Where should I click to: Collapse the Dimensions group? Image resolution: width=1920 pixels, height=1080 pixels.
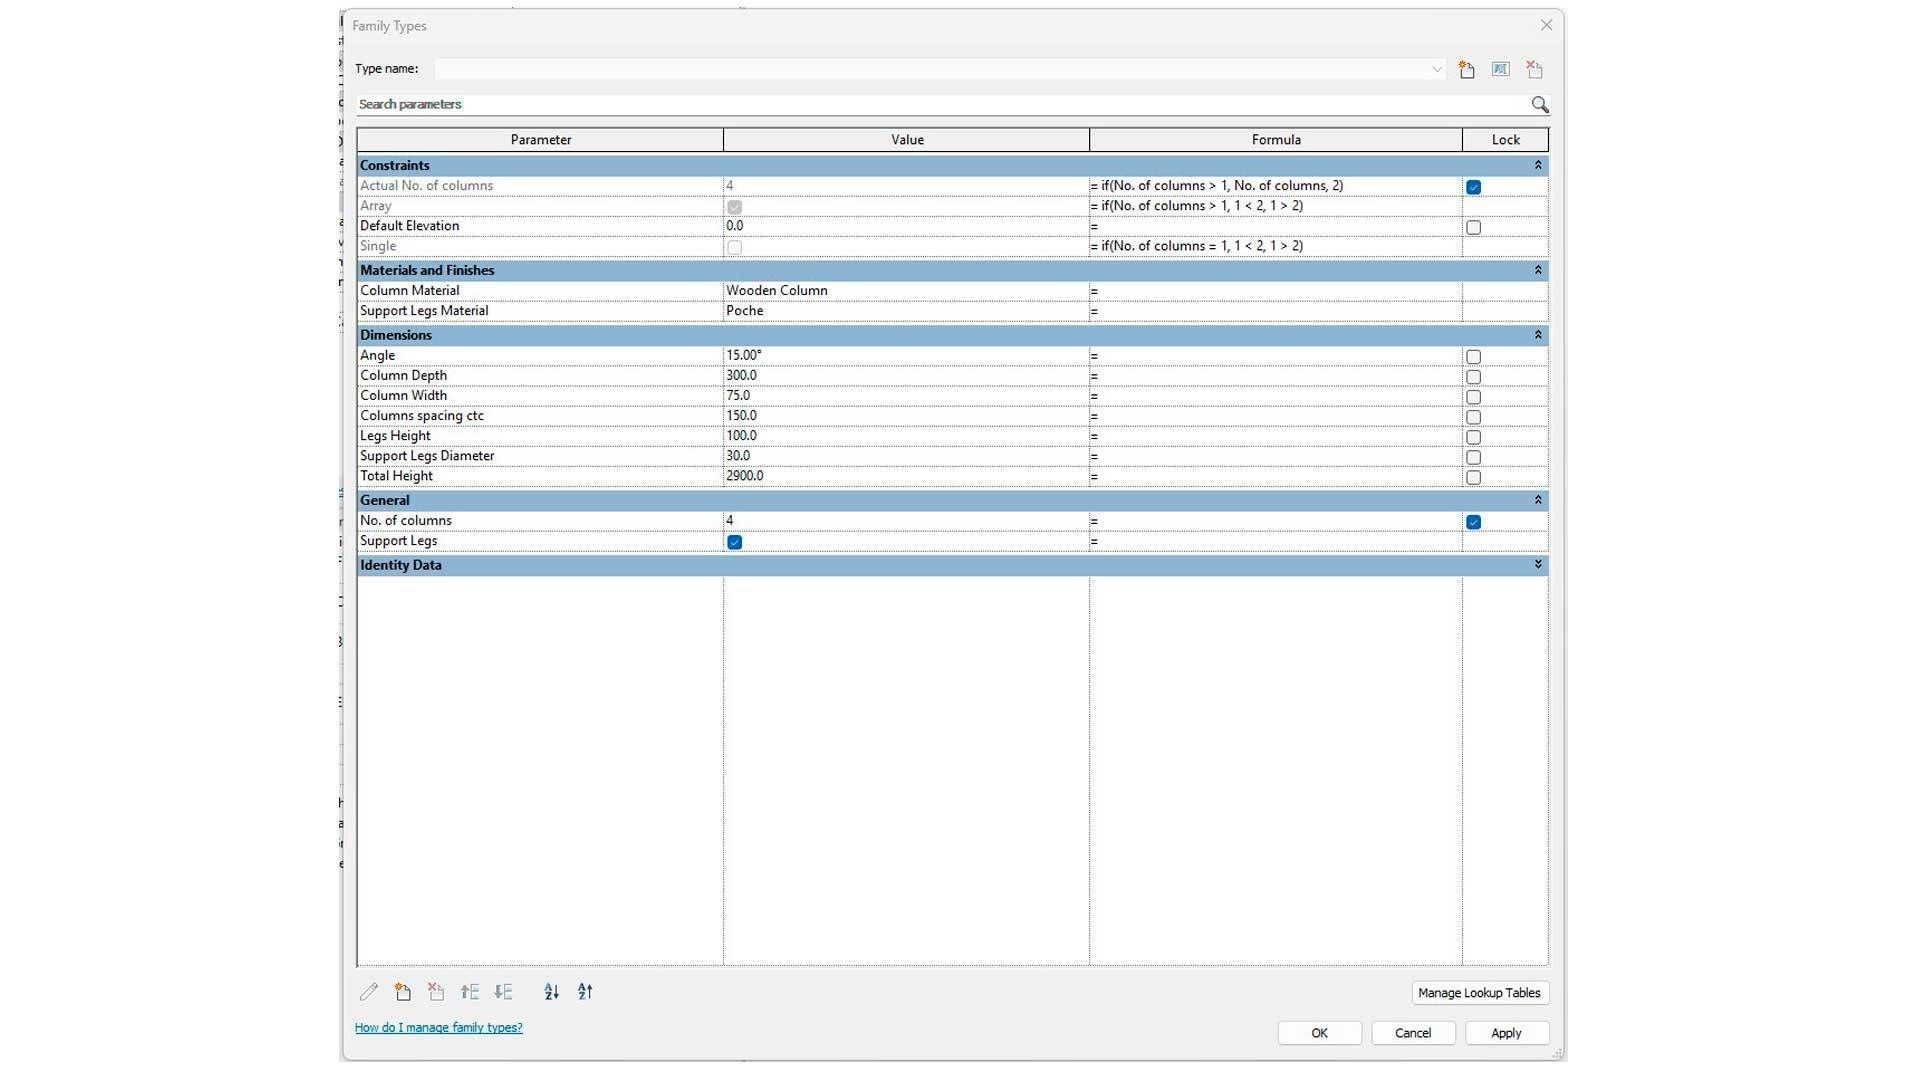tap(1538, 335)
